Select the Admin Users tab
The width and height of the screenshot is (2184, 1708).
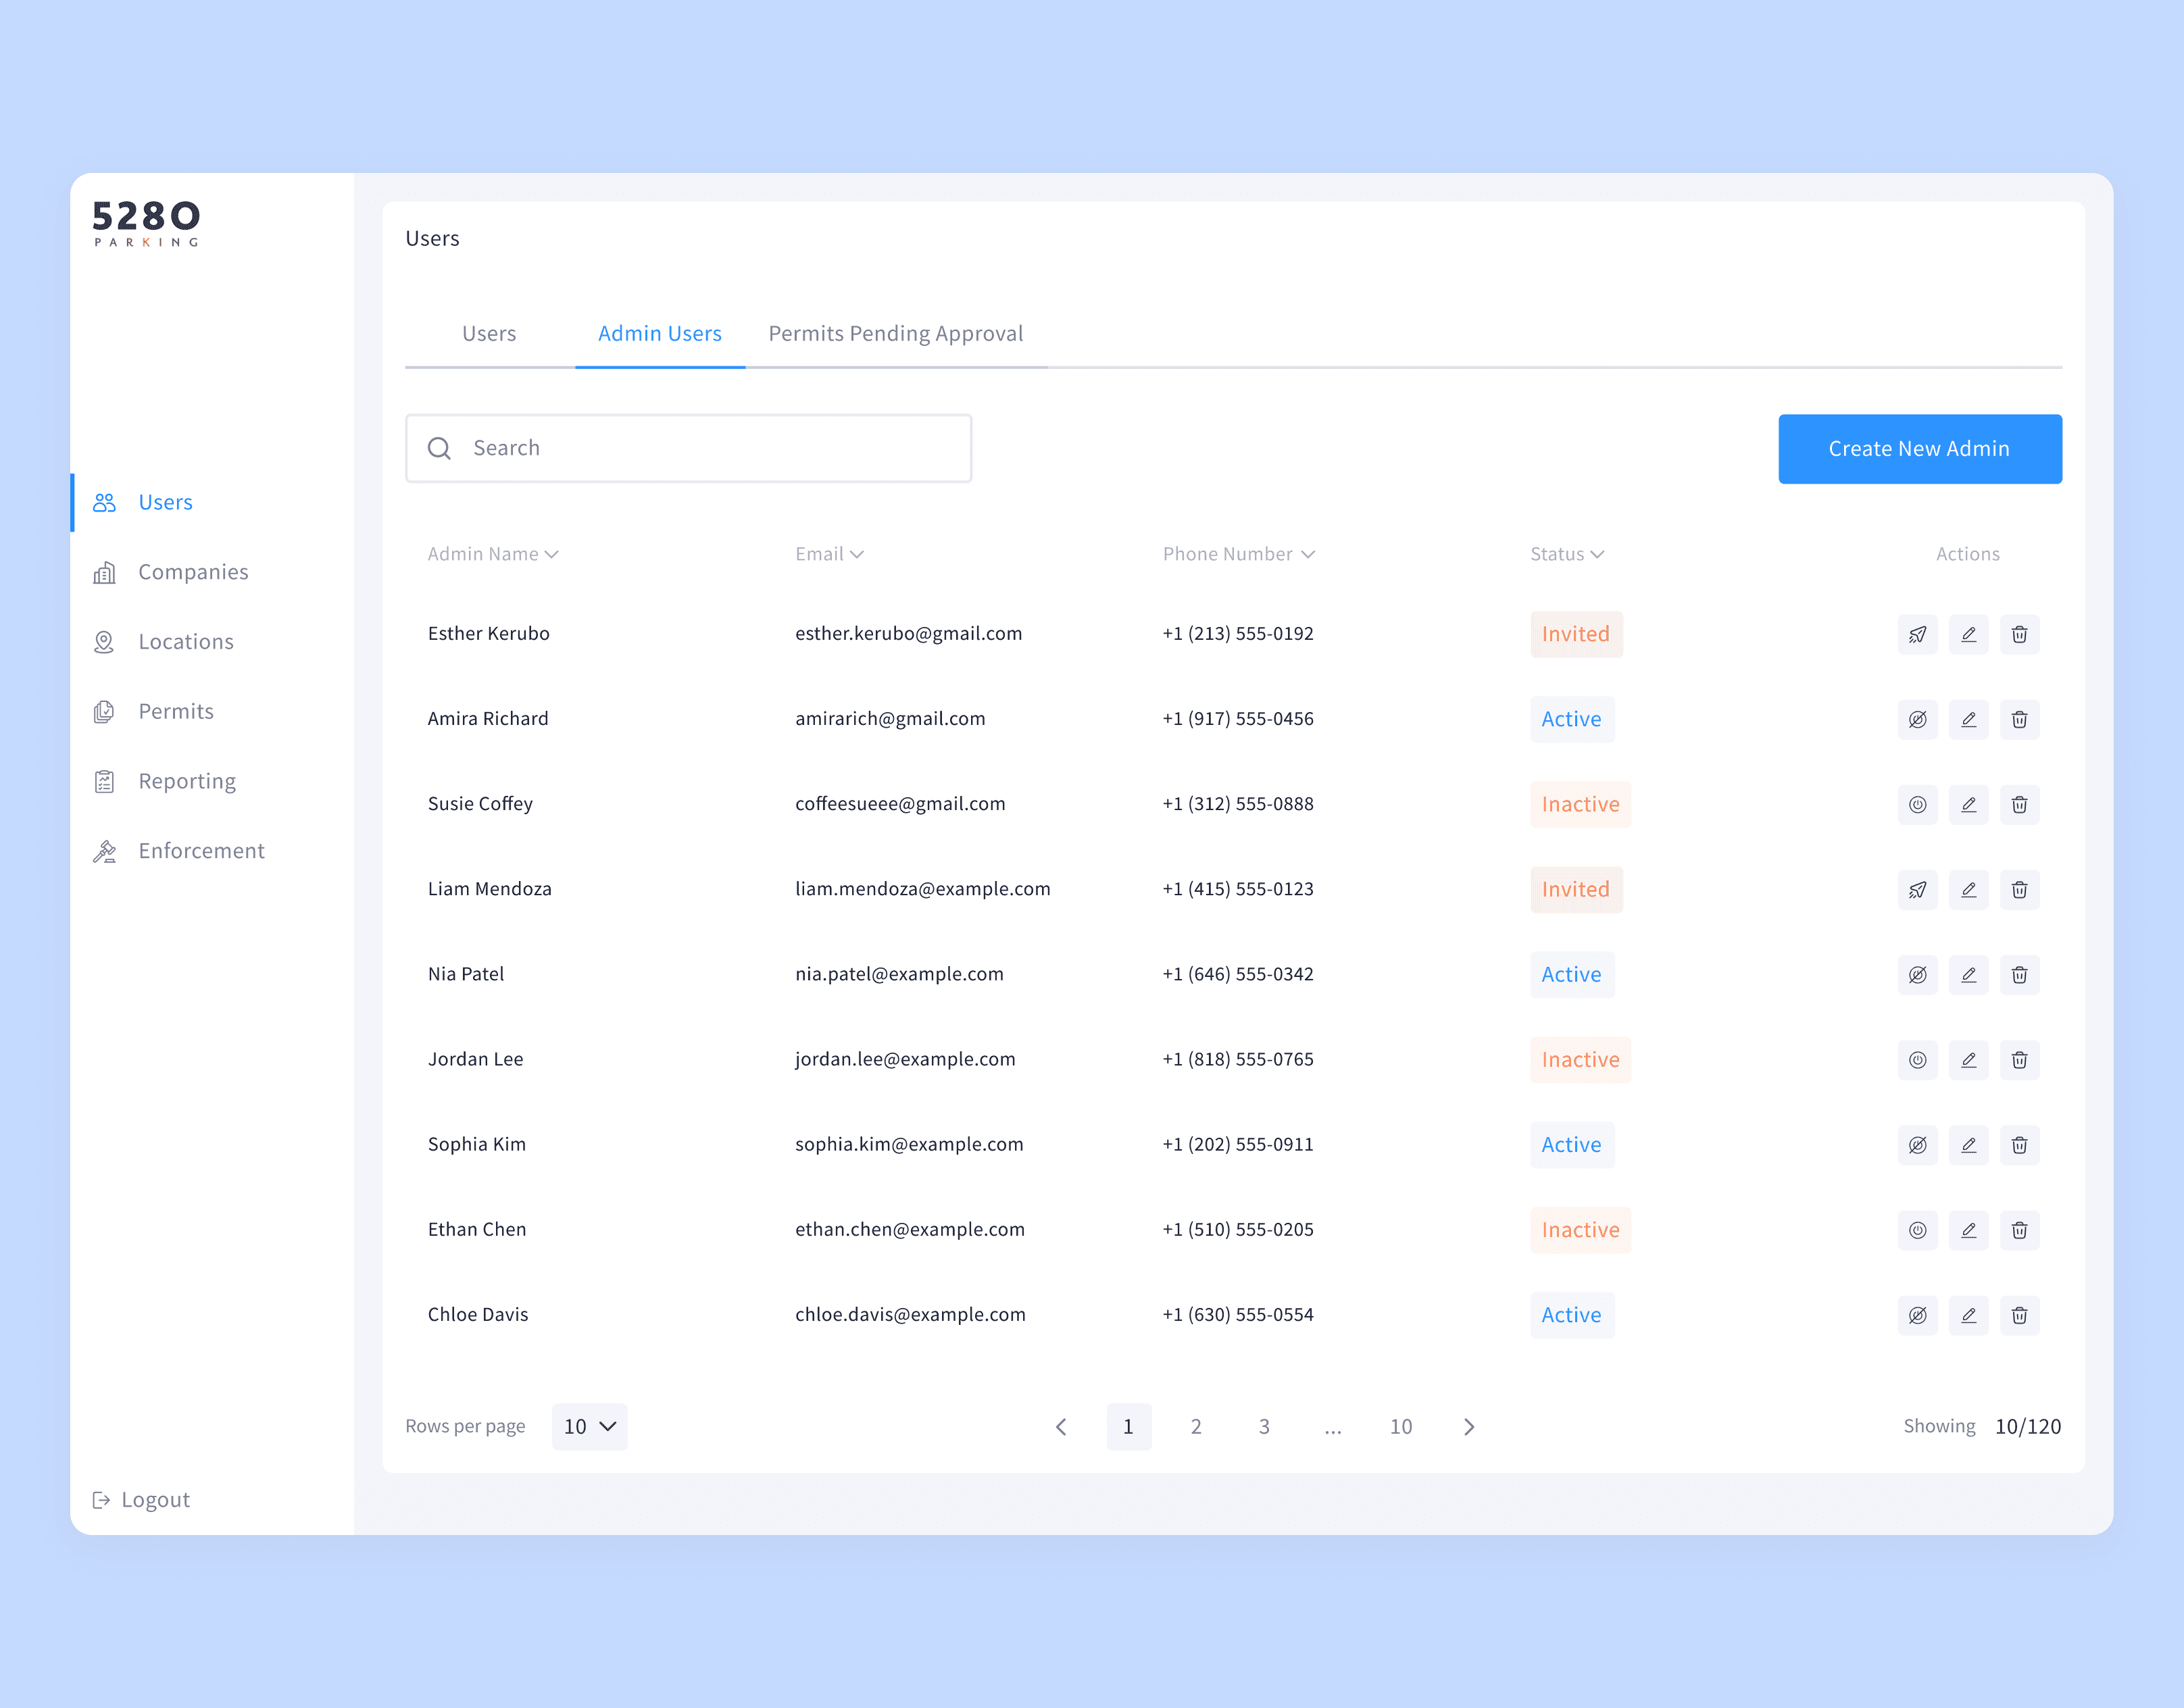(x=660, y=333)
